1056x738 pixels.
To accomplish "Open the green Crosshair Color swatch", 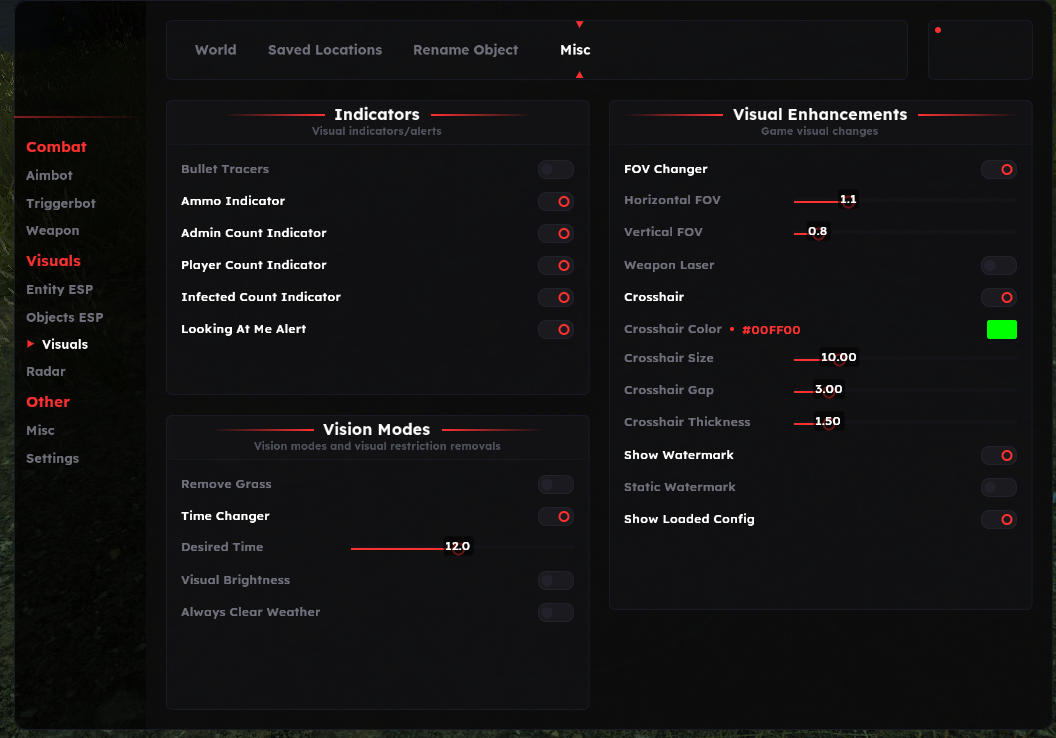I will [1001, 329].
